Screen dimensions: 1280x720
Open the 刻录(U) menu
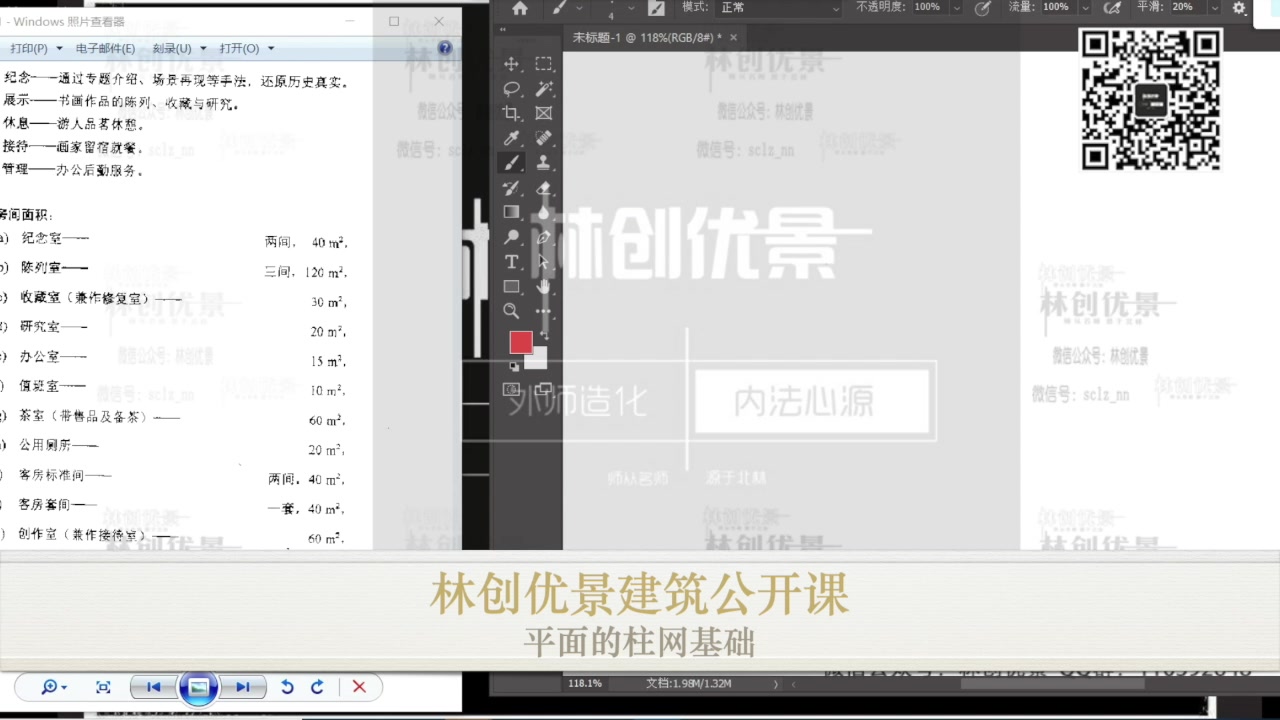tap(179, 48)
